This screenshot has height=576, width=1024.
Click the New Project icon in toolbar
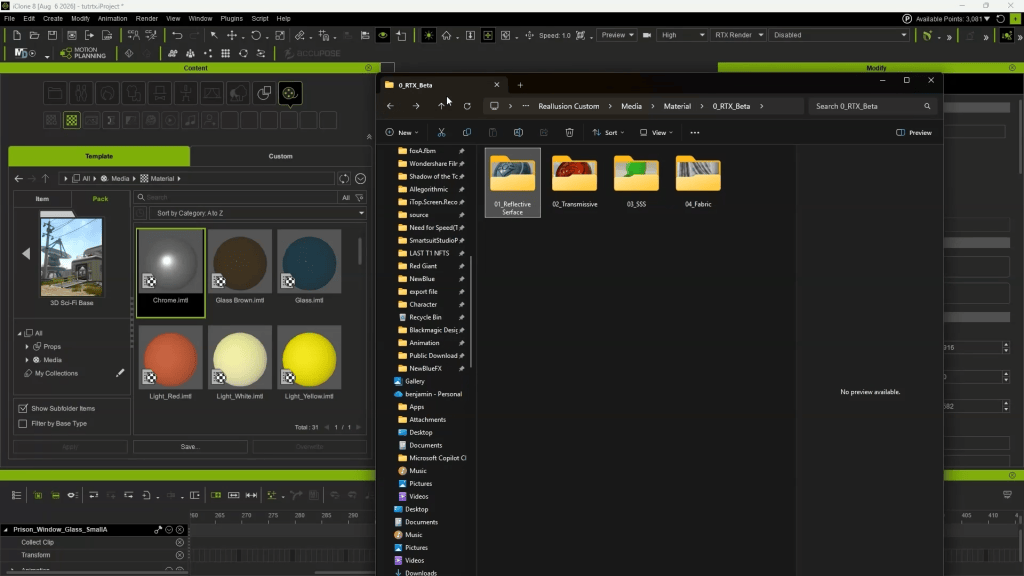coord(17,35)
